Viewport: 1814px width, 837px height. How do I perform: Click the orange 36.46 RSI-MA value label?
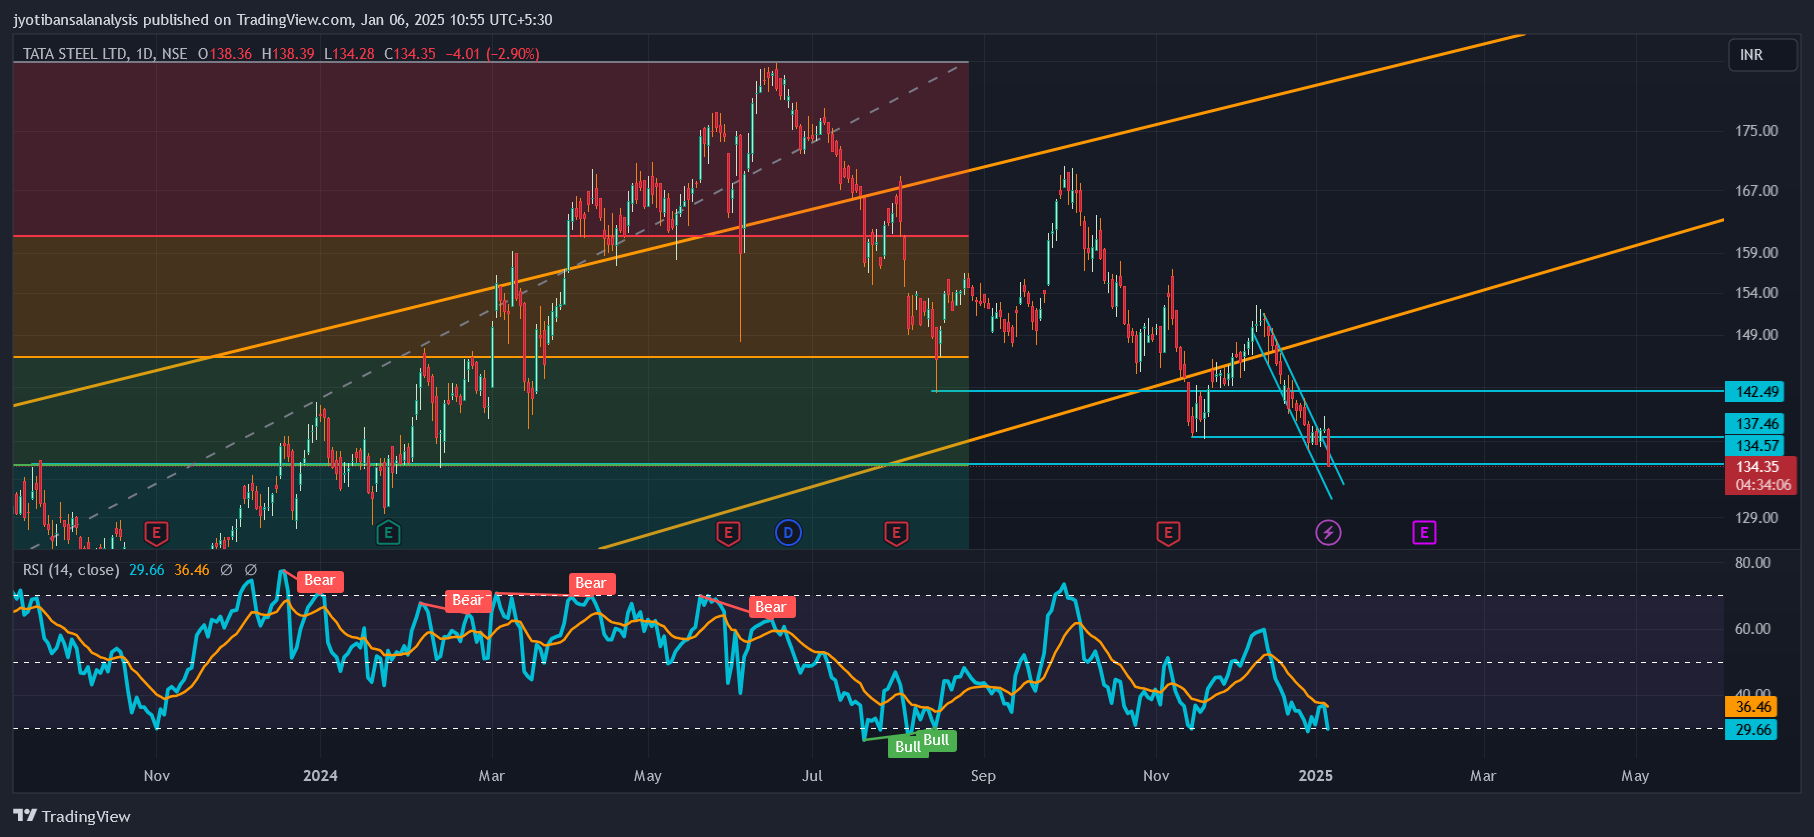point(1752,707)
